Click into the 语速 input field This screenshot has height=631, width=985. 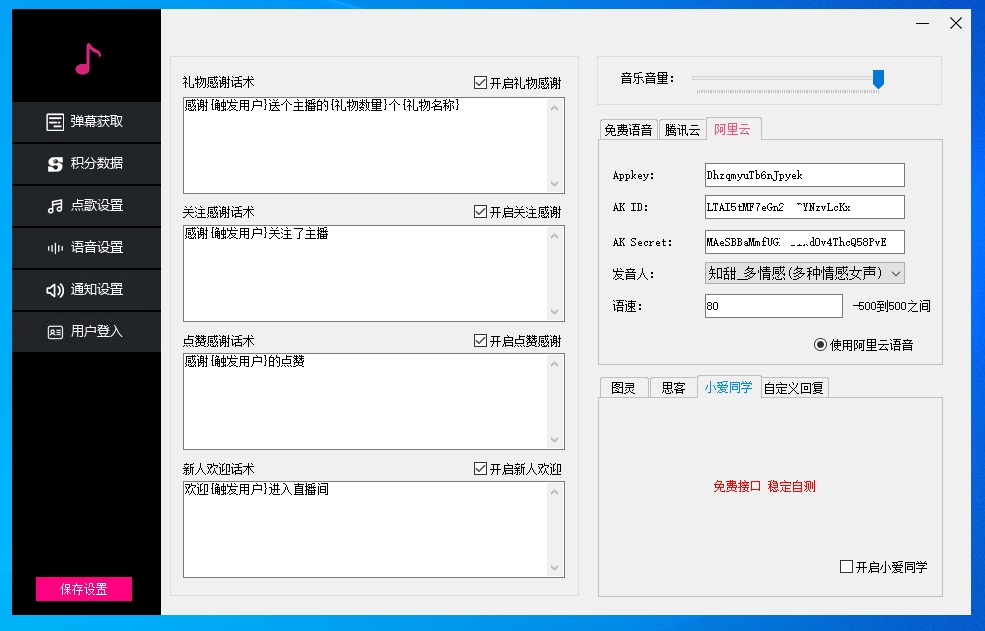(x=773, y=306)
